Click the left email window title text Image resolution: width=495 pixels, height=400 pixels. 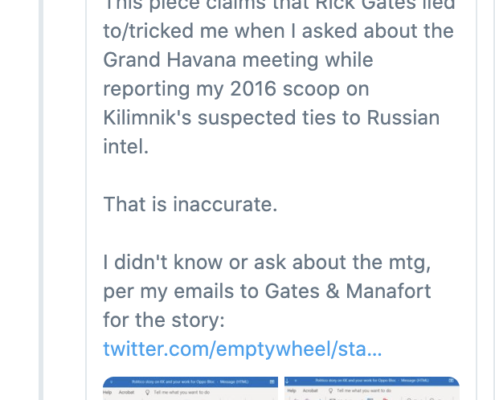point(190,382)
